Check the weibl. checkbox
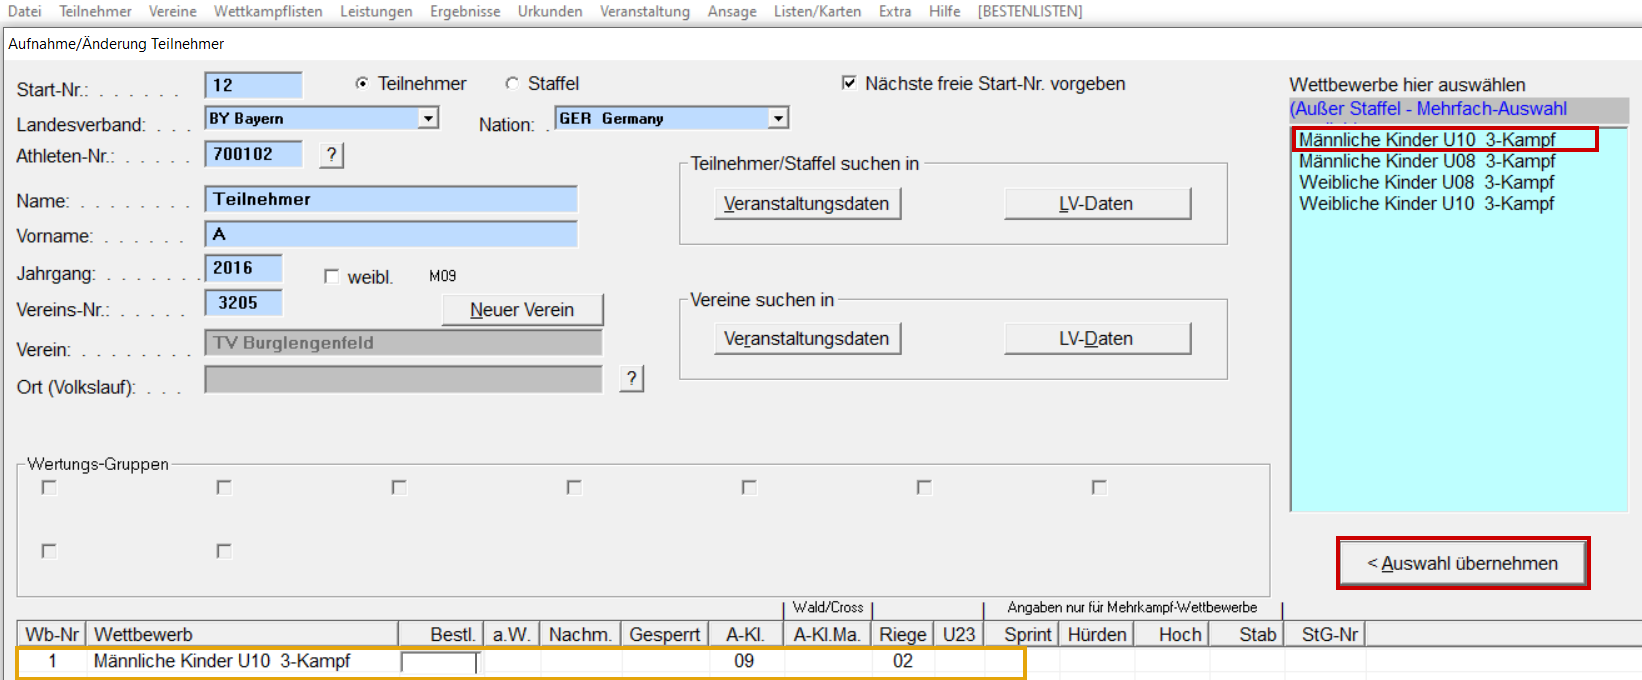 (x=331, y=277)
